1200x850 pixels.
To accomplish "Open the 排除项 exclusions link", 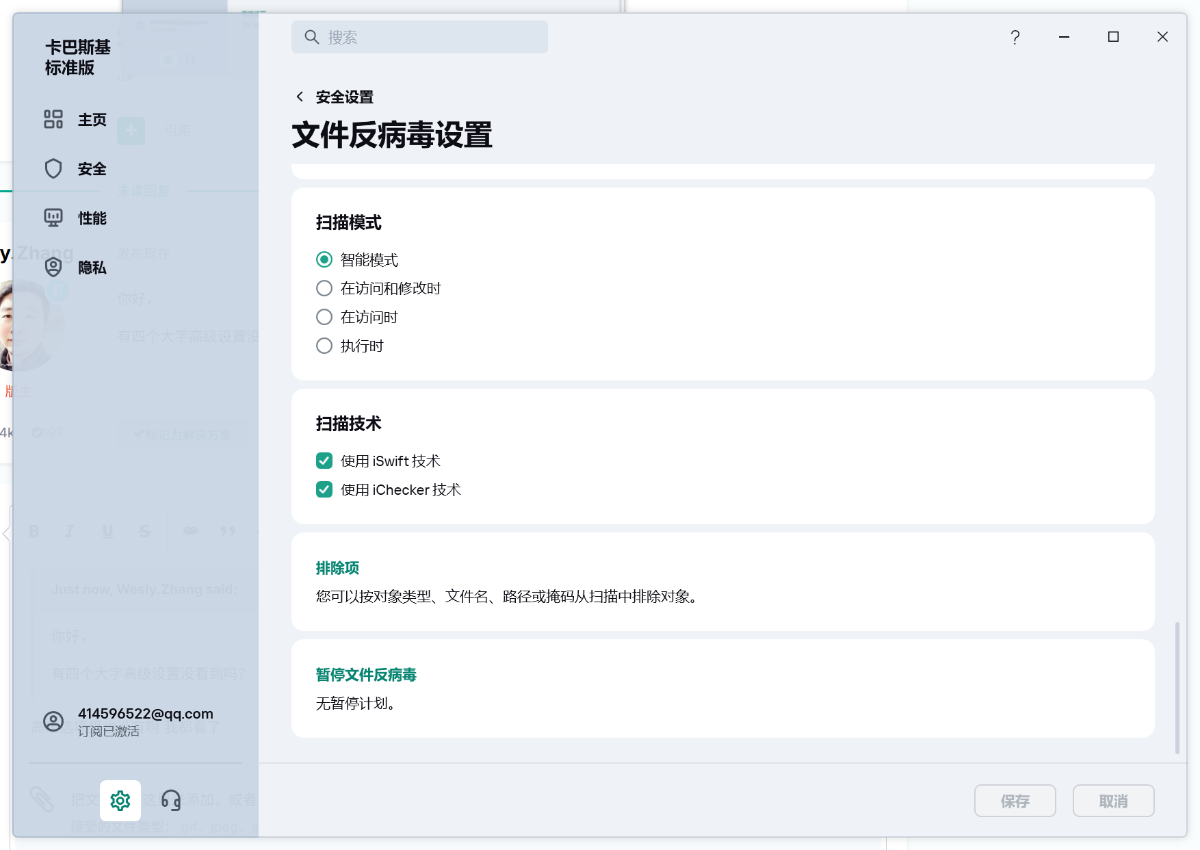I will point(337,568).
